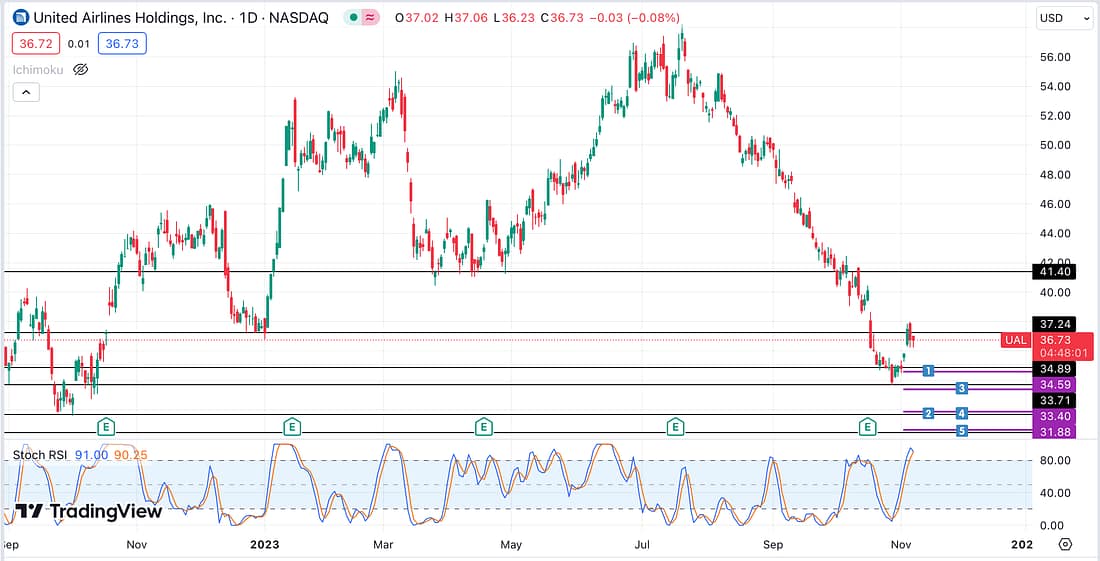Click the Ichimoku indicator label
The width and height of the screenshot is (1100, 561).
pyautogui.click(x=39, y=69)
